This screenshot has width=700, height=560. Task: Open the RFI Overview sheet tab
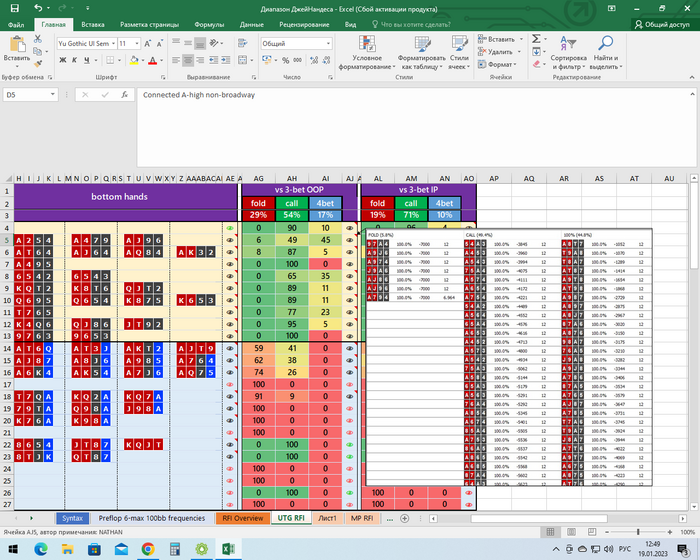click(x=243, y=518)
